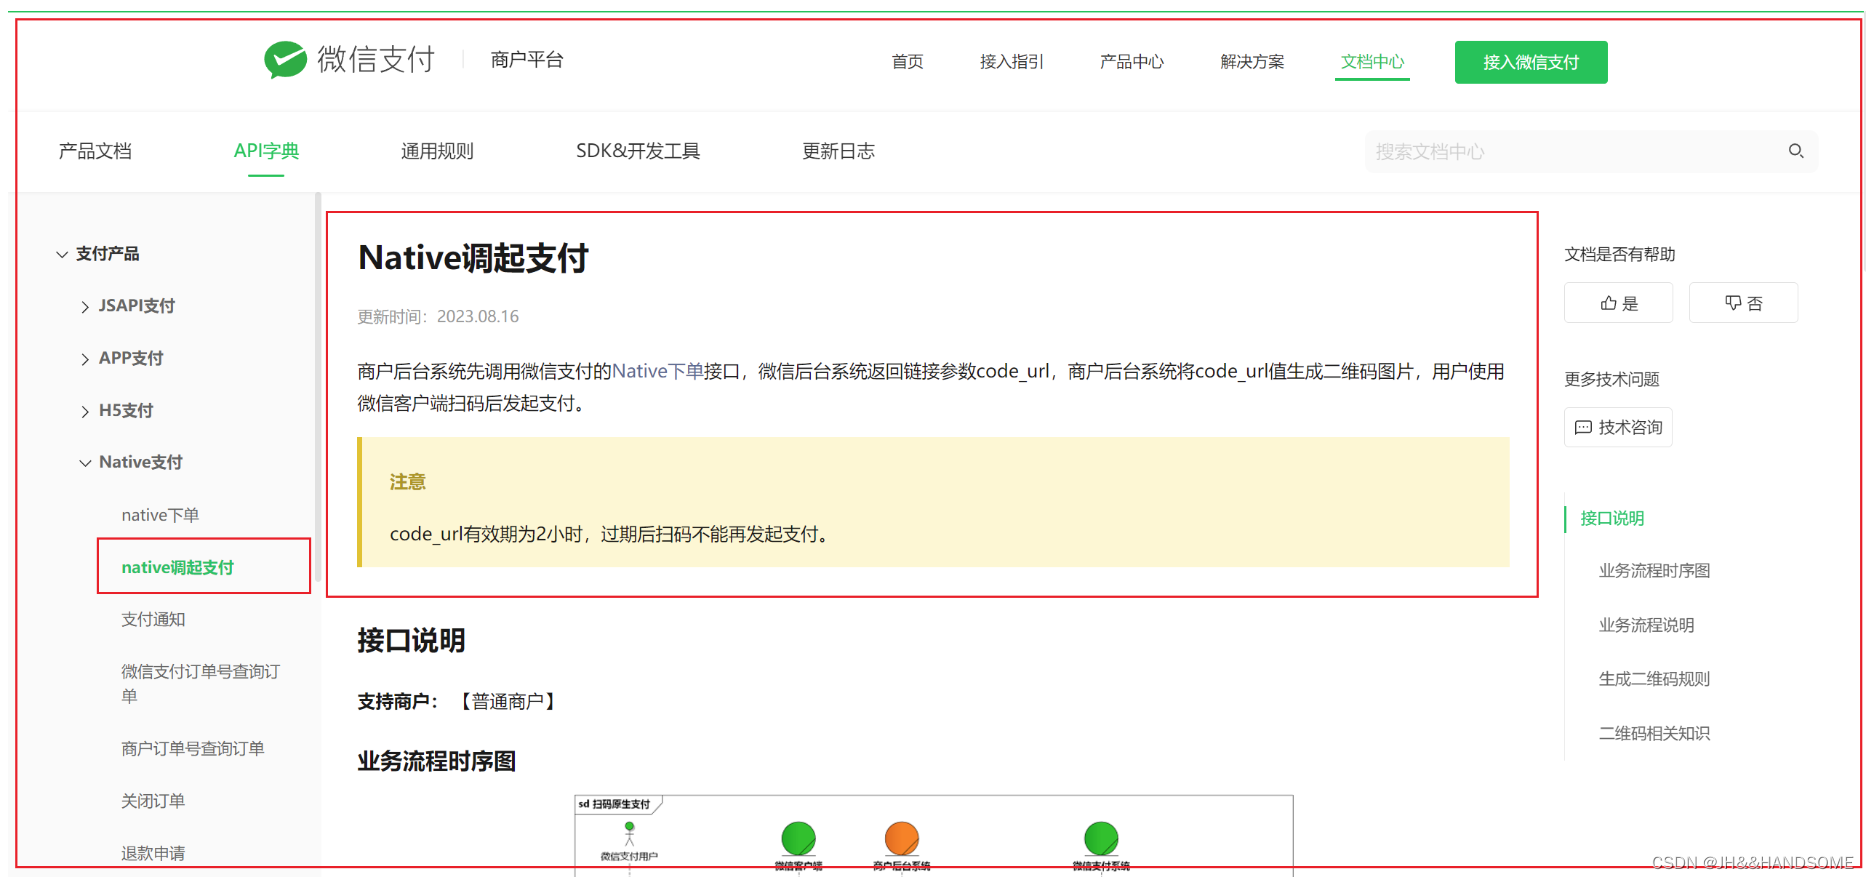Switch to the API字典 tab
Screen dimensions: 1869x879
(x=266, y=151)
